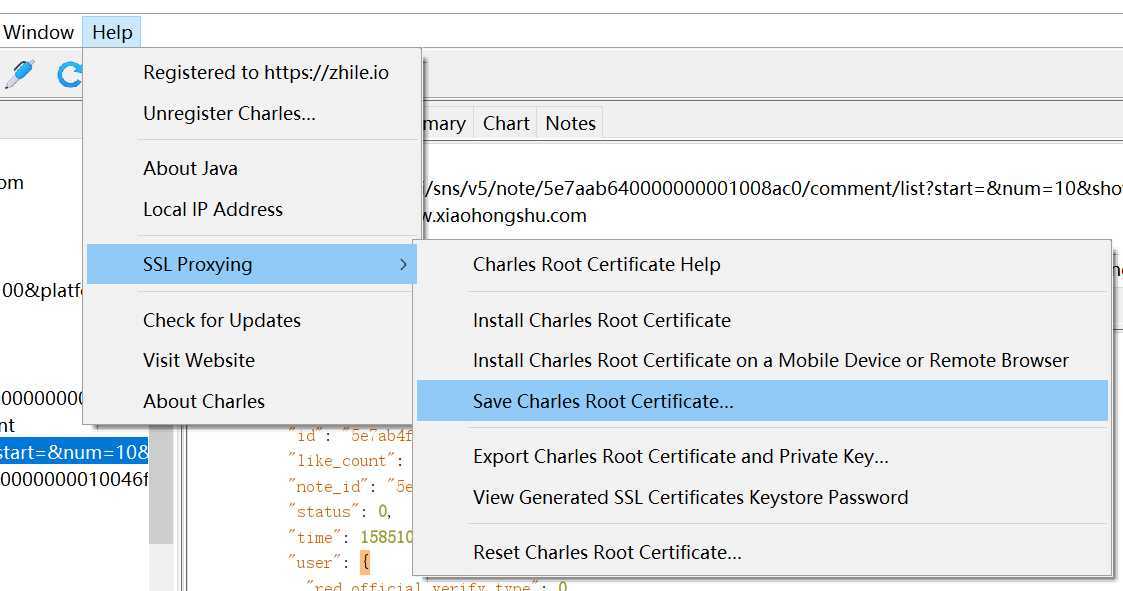
Task: Click Save Charles Root Certificate...
Action: coord(762,400)
